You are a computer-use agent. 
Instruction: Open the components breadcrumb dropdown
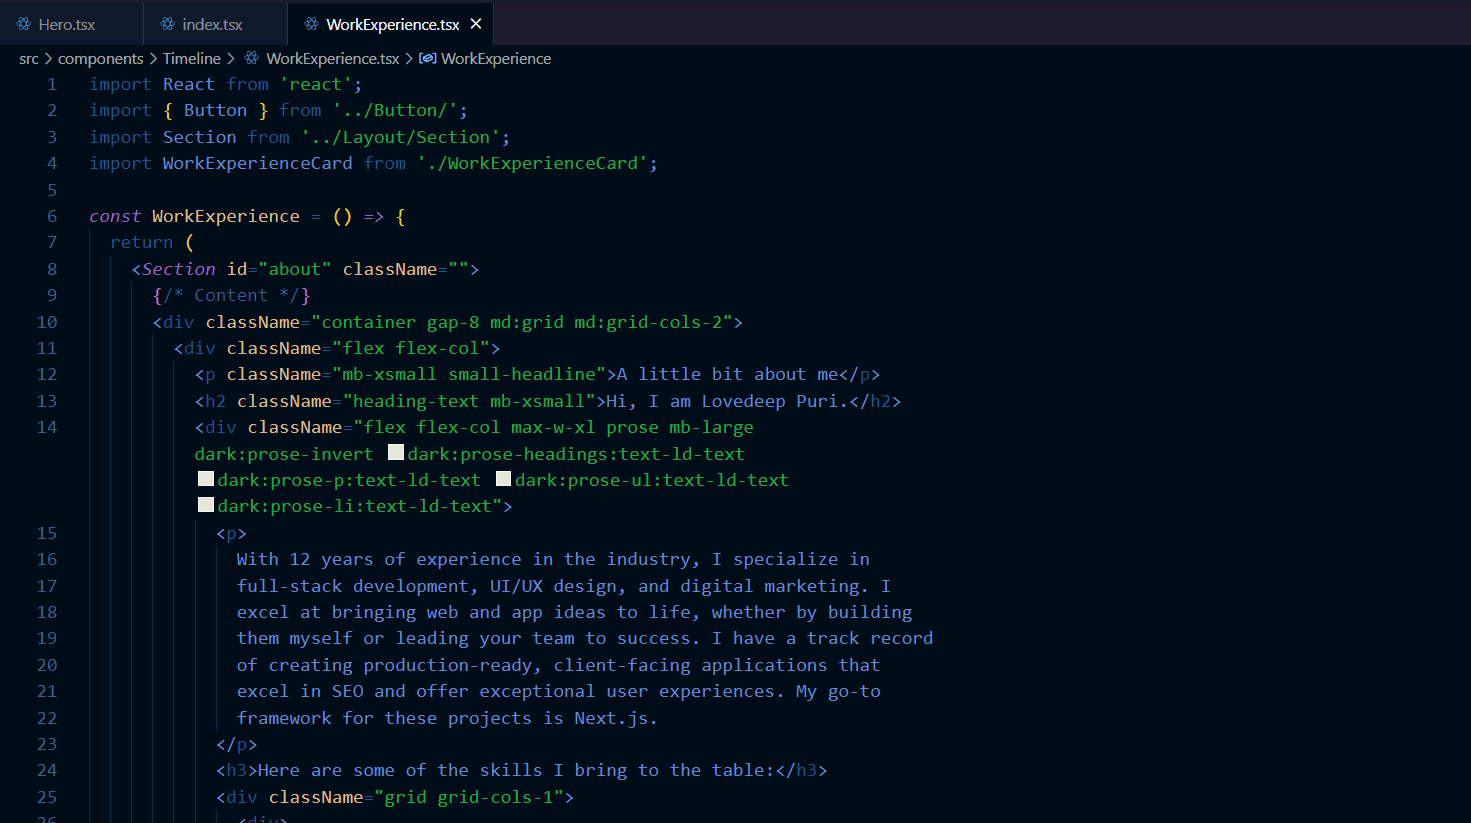100,59
